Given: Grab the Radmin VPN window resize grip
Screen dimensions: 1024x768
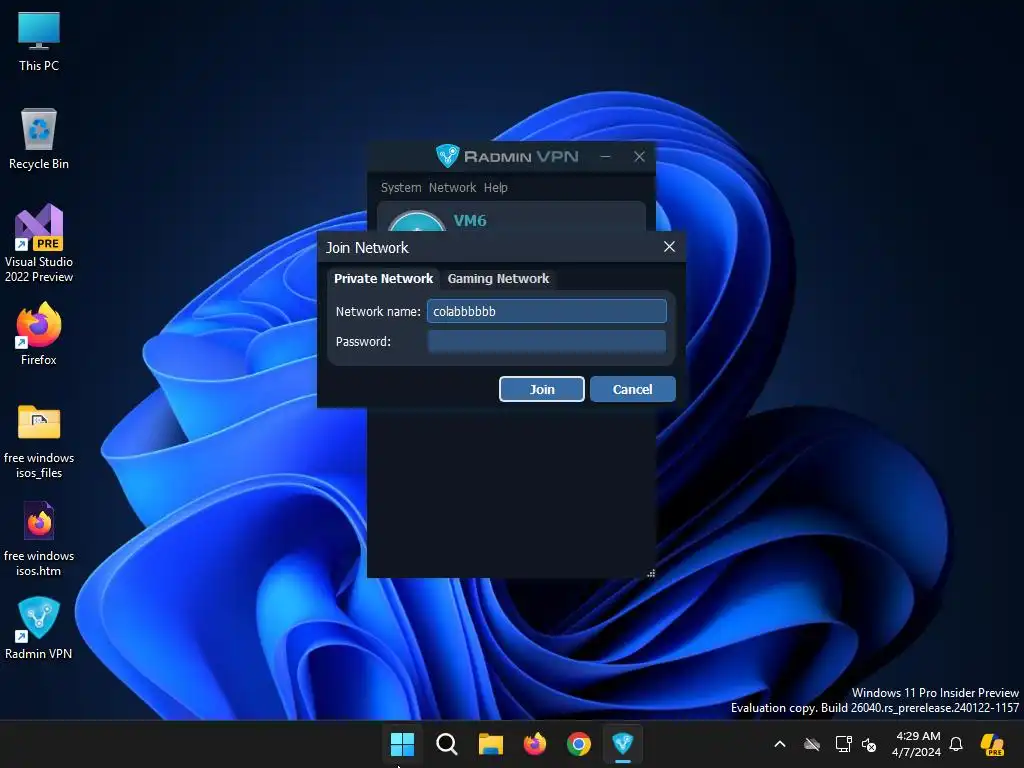Looking at the screenshot, I should [x=650, y=573].
